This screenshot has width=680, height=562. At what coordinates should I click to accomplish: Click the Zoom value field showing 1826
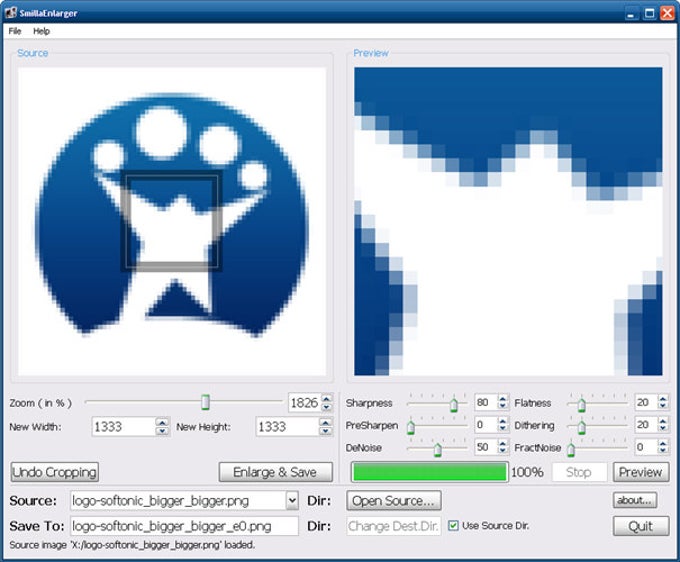[x=304, y=403]
